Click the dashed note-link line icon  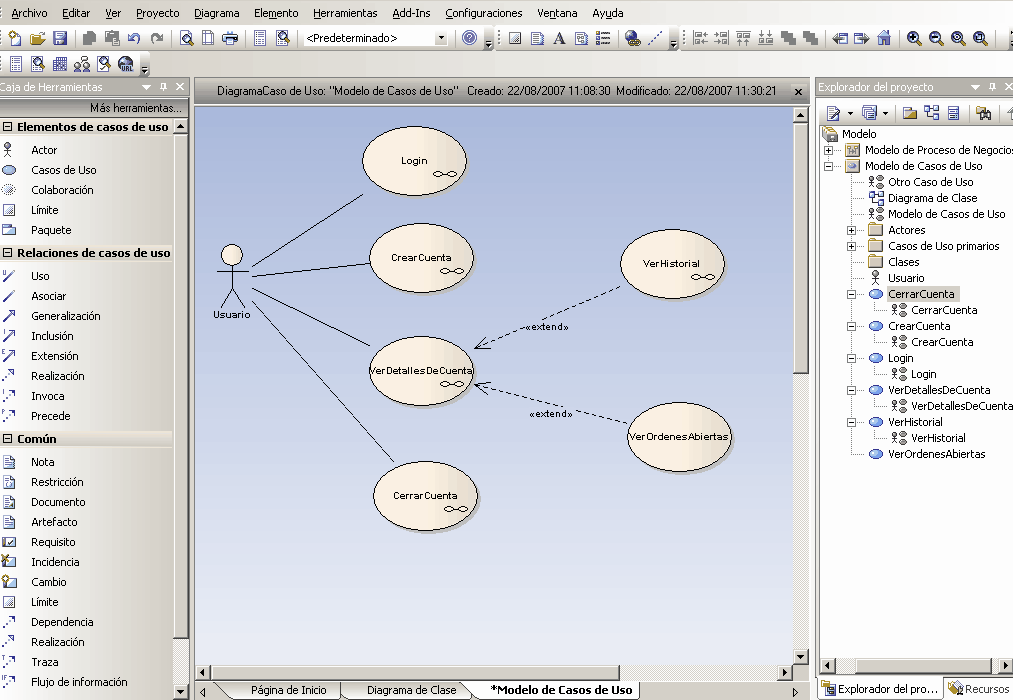tap(655, 39)
